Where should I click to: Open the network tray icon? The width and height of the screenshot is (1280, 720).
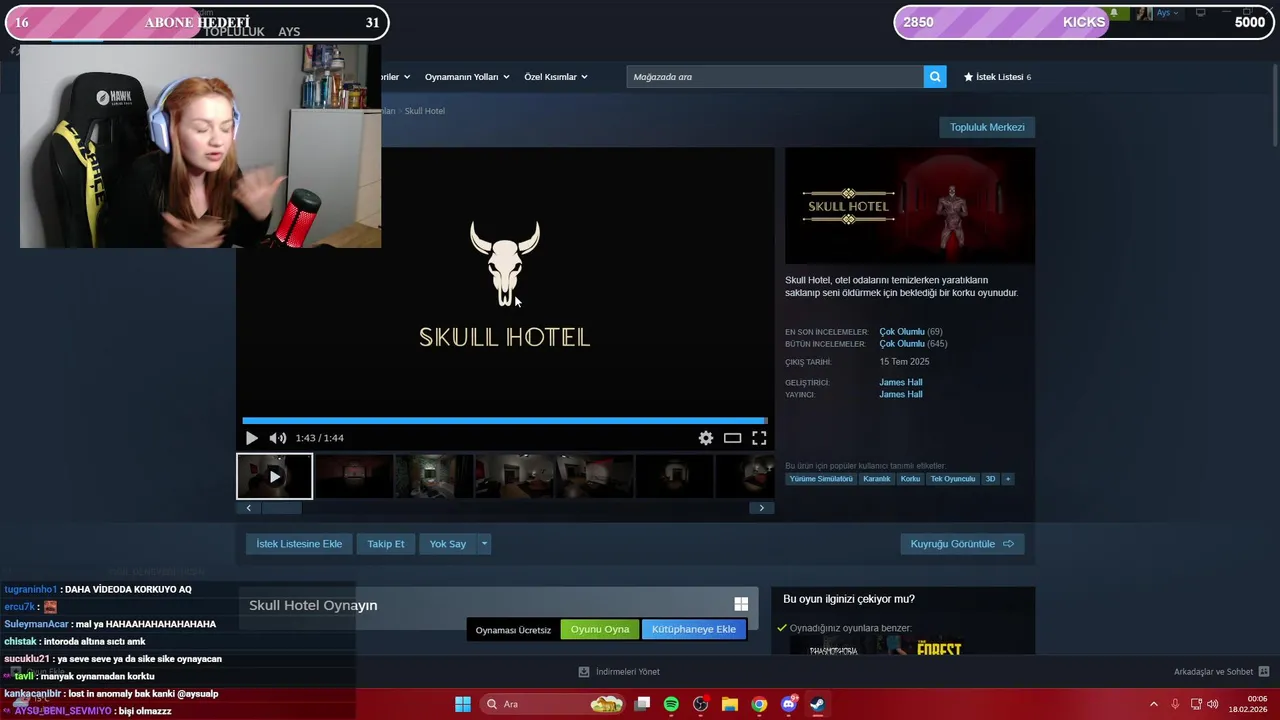[1195, 704]
